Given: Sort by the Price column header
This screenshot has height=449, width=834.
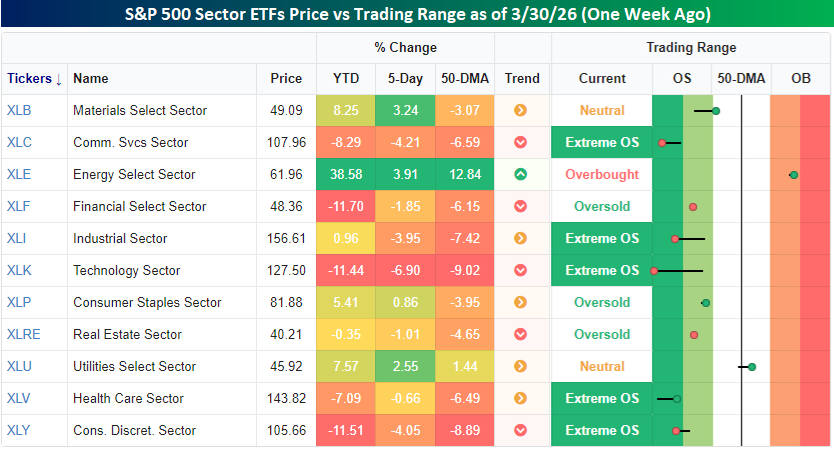Looking at the screenshot, I should point(286,78).
